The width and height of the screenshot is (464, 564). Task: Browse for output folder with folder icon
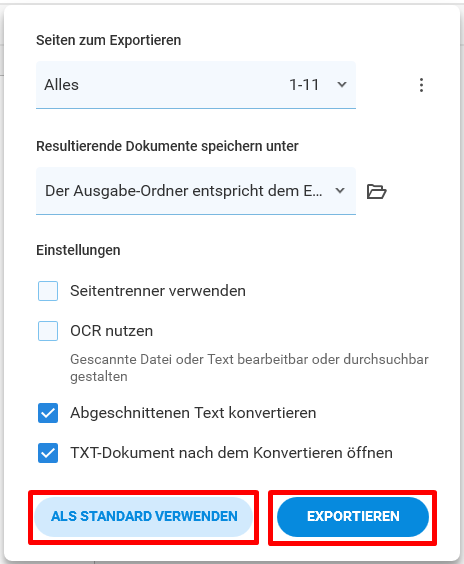(x=377, y=191)
